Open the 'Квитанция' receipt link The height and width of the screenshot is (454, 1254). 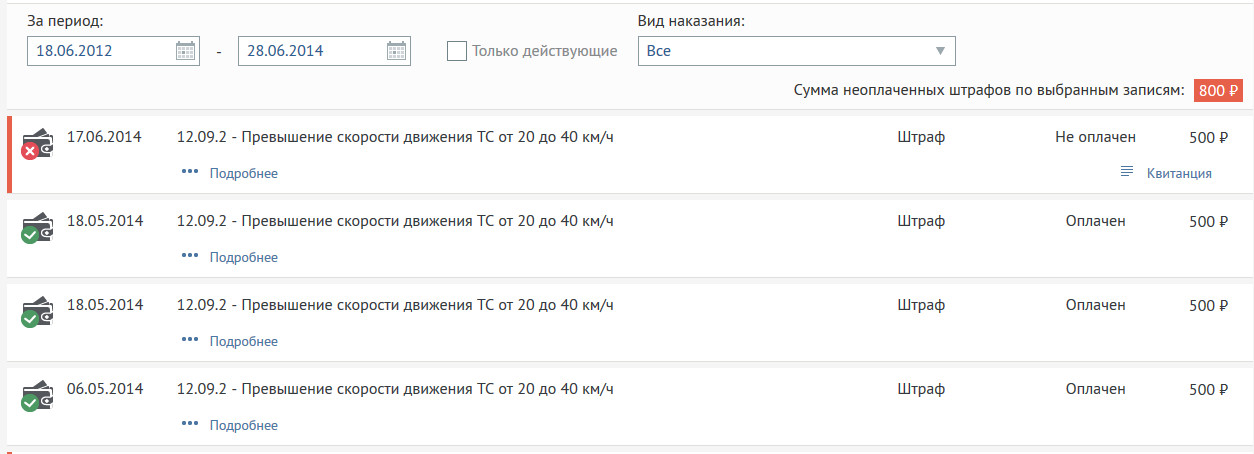click(1179, 173)
